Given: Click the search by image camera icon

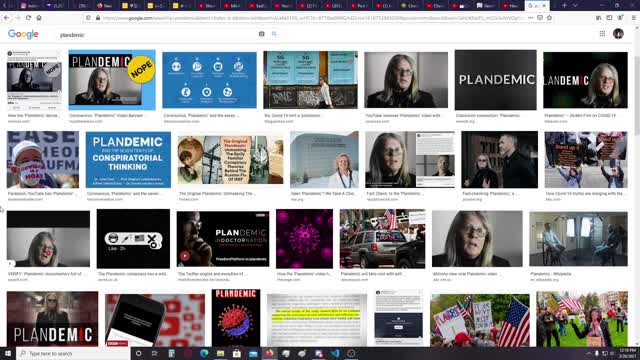Looking at the screenshot, I should [261, 34].
